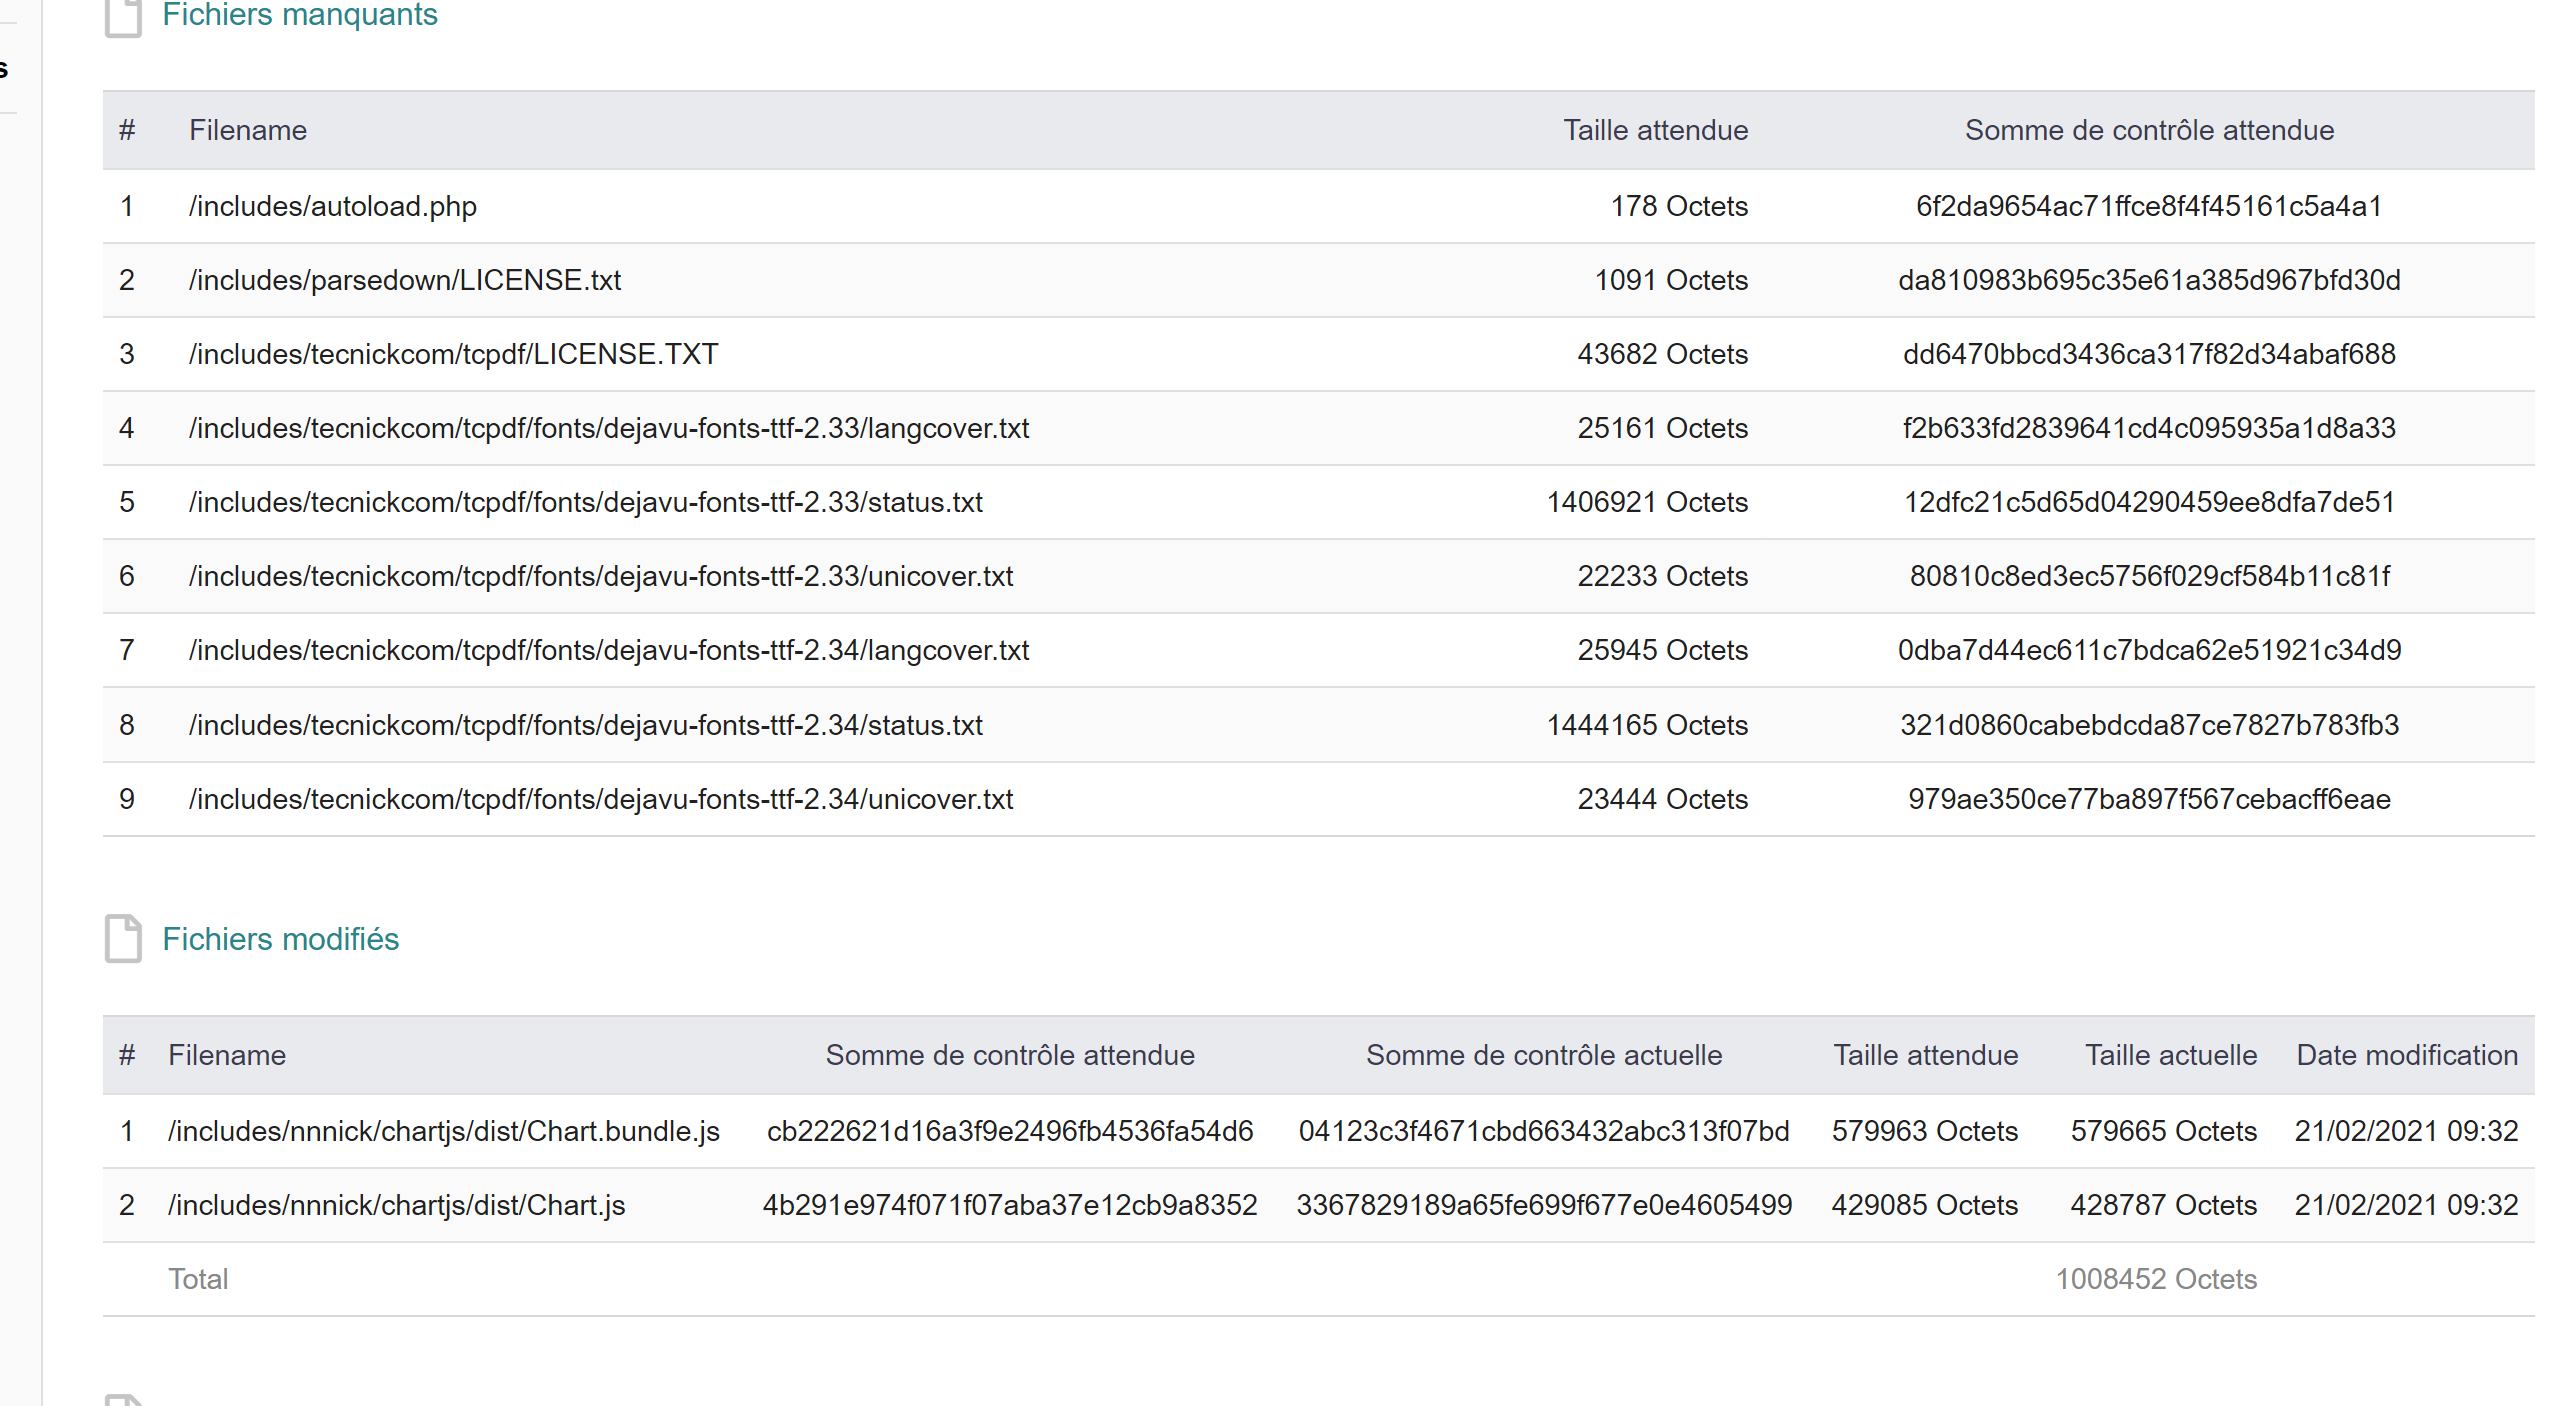Screen dimensions: 2564x1406
Task: Open the Fichiers modifiés section link
Action: [x=281, y=939]
